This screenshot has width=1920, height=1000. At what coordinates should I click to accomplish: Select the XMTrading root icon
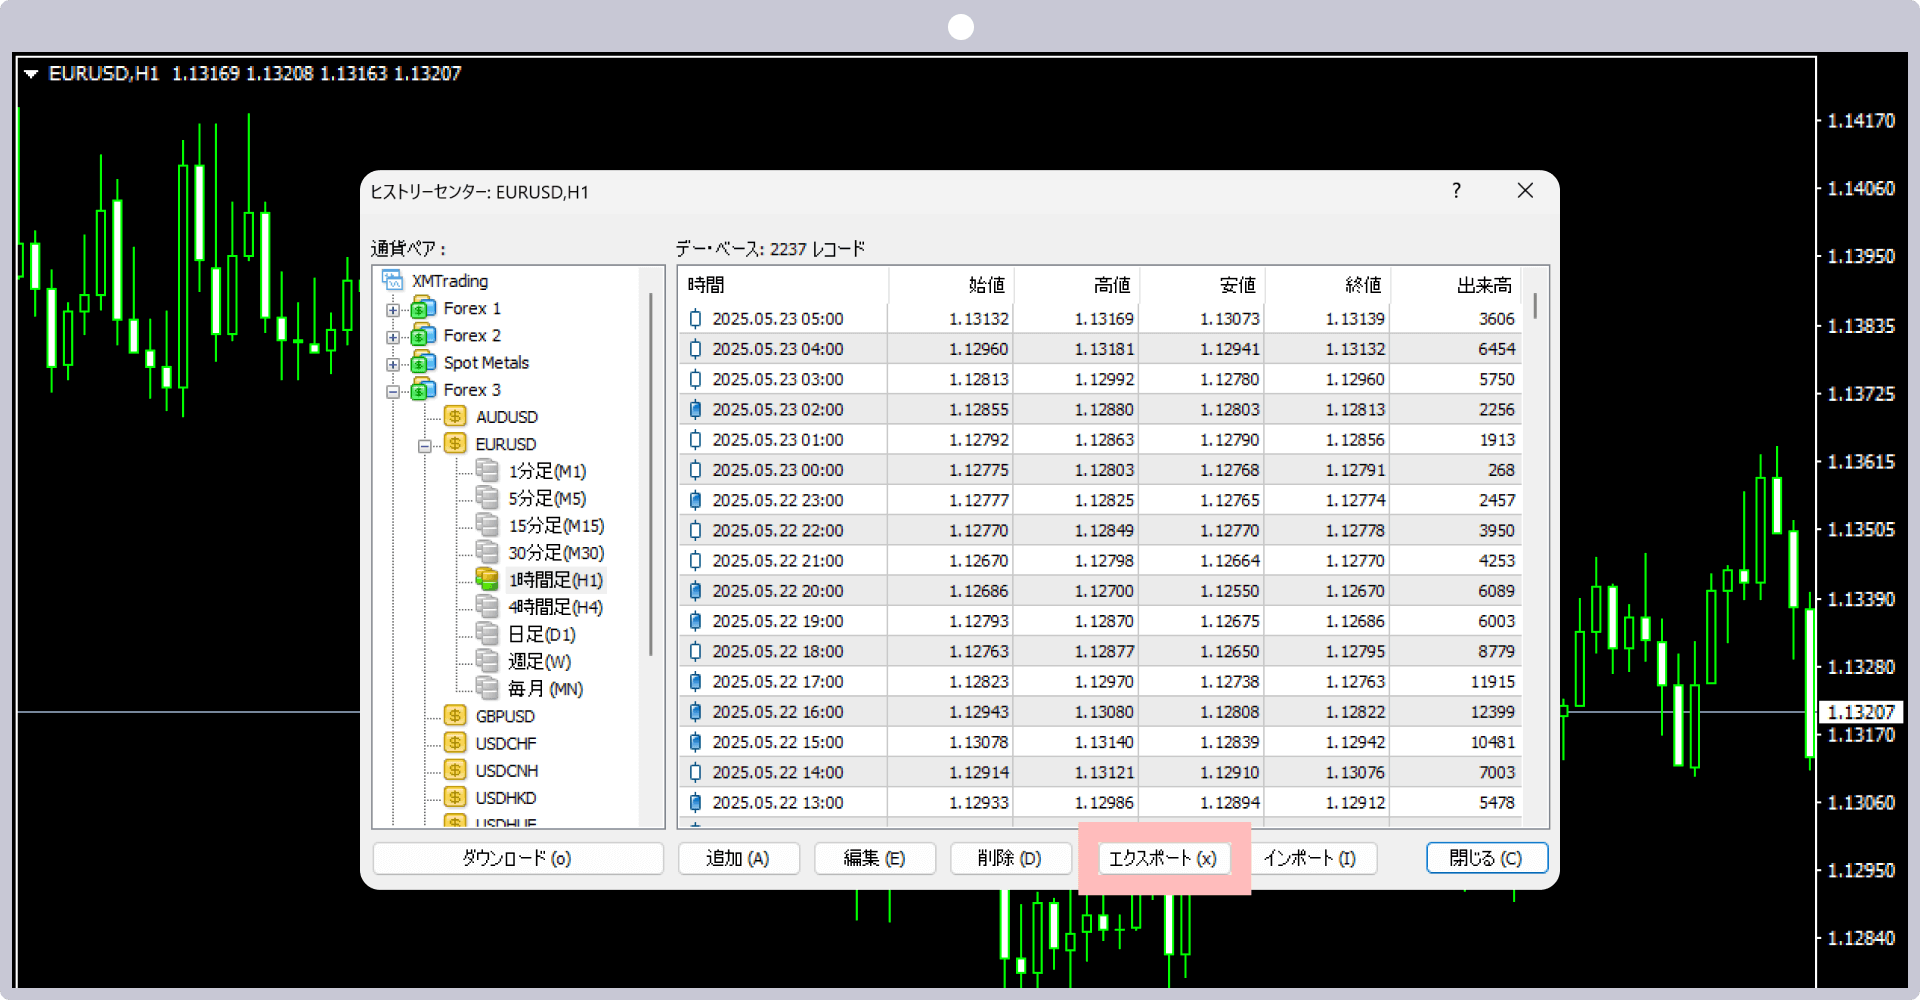tap(393, 281)
